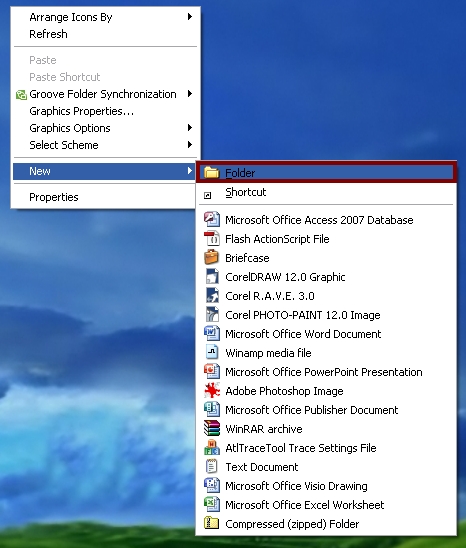Click the Publisher Document icon
466x548 pixels.
point(212,409)
